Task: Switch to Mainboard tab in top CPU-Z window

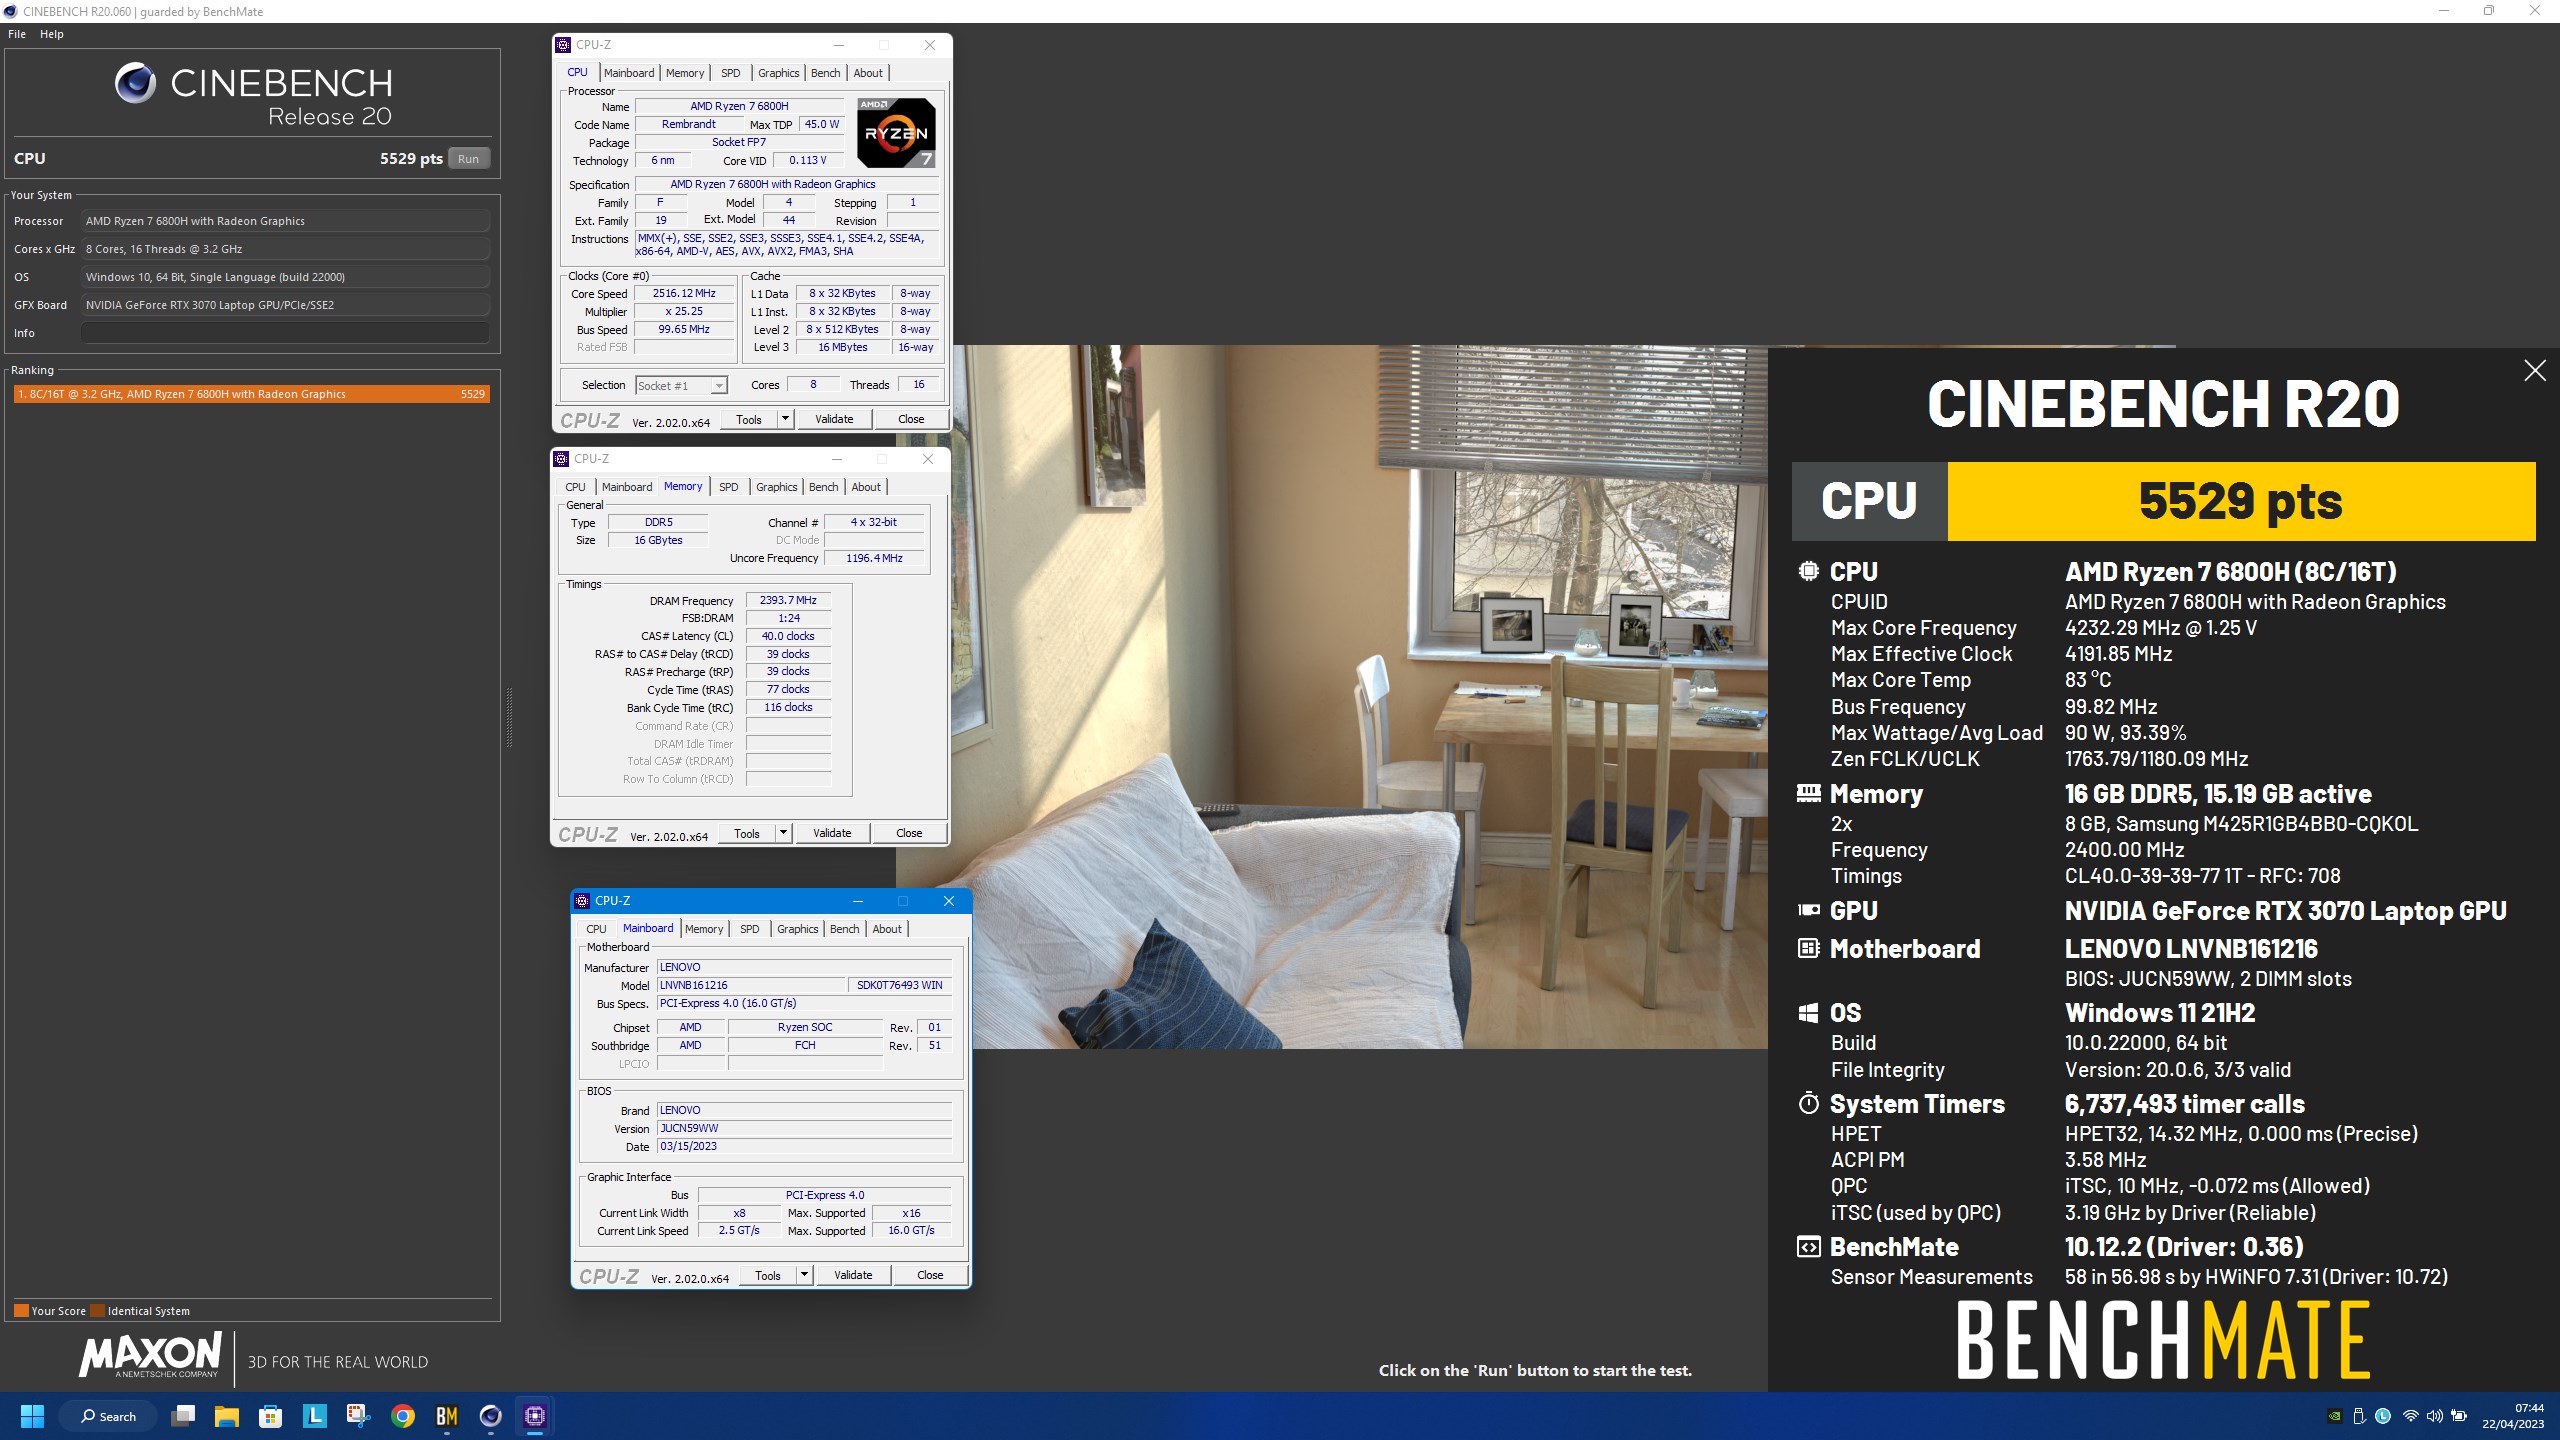Action: pyautogui.click(x=629, y=73)
